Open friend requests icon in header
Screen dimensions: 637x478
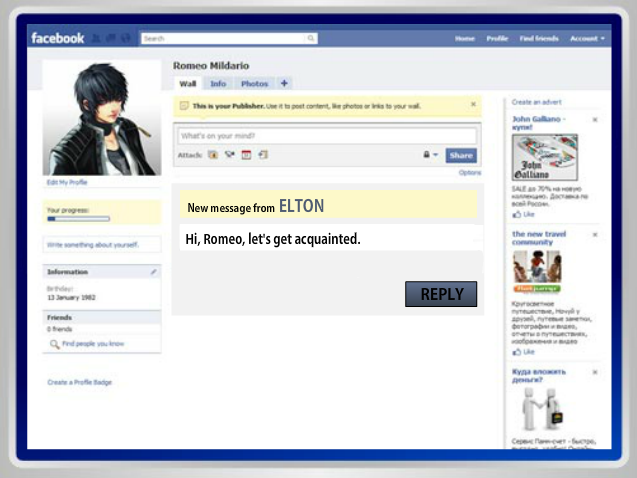[x=96, y=38]
